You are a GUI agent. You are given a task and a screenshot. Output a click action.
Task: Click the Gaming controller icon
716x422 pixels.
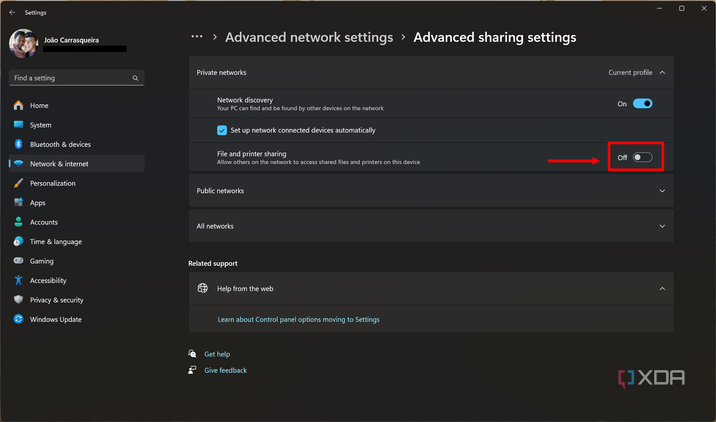pos(18,261)
